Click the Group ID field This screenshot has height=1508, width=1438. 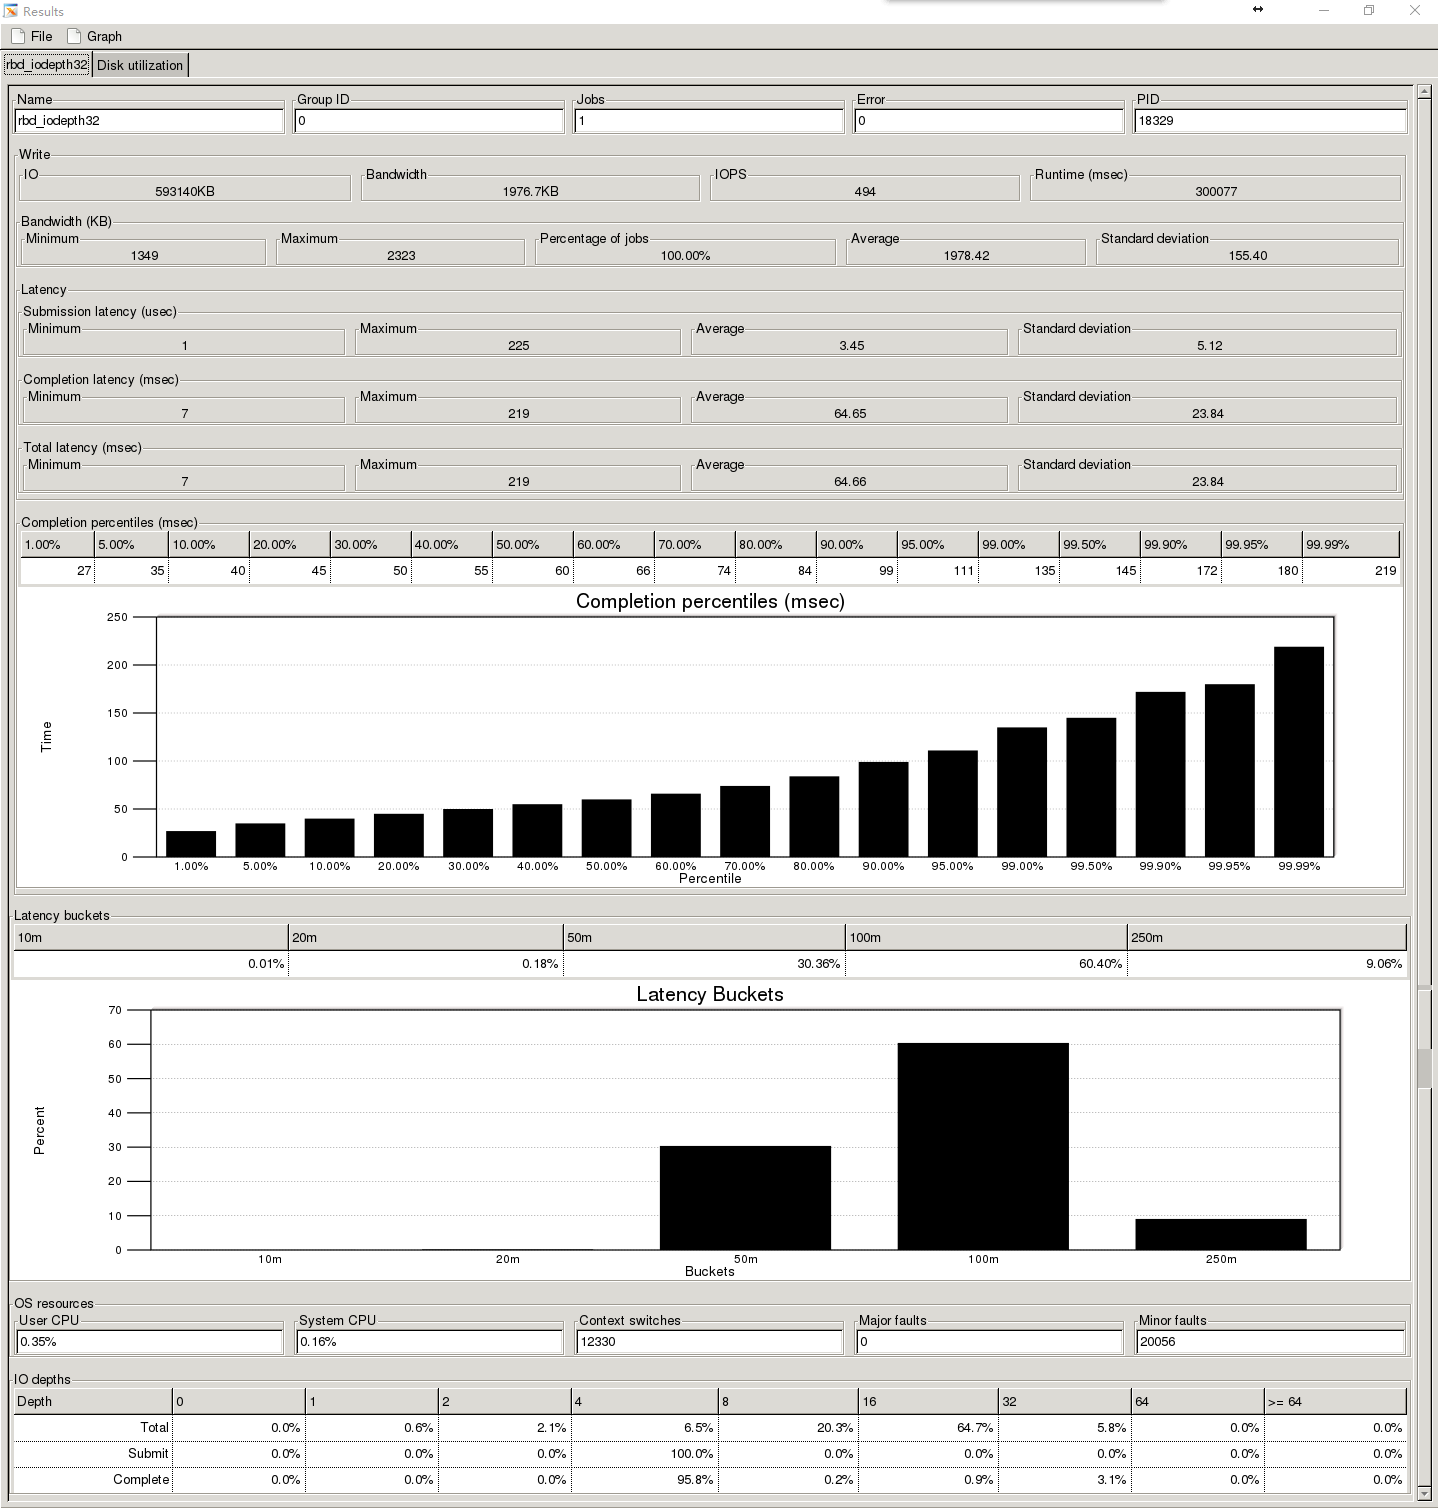tap(429, 120)
